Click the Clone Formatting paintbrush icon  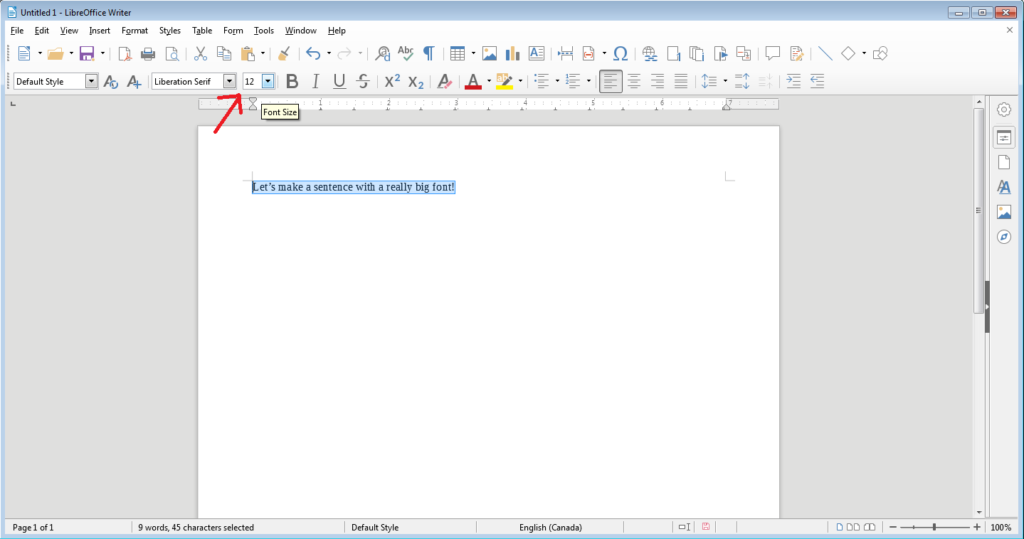tap(283, 53)
